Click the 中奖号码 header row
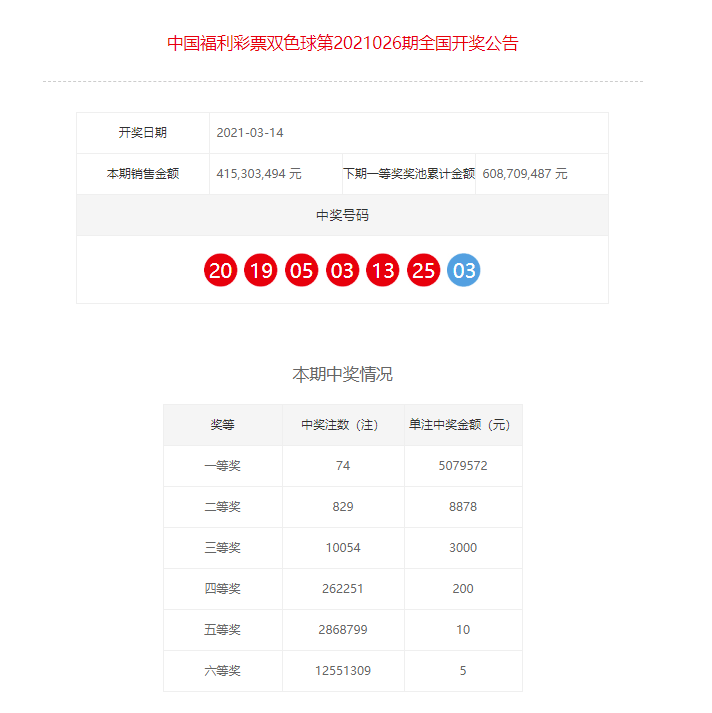 point(342,215)
